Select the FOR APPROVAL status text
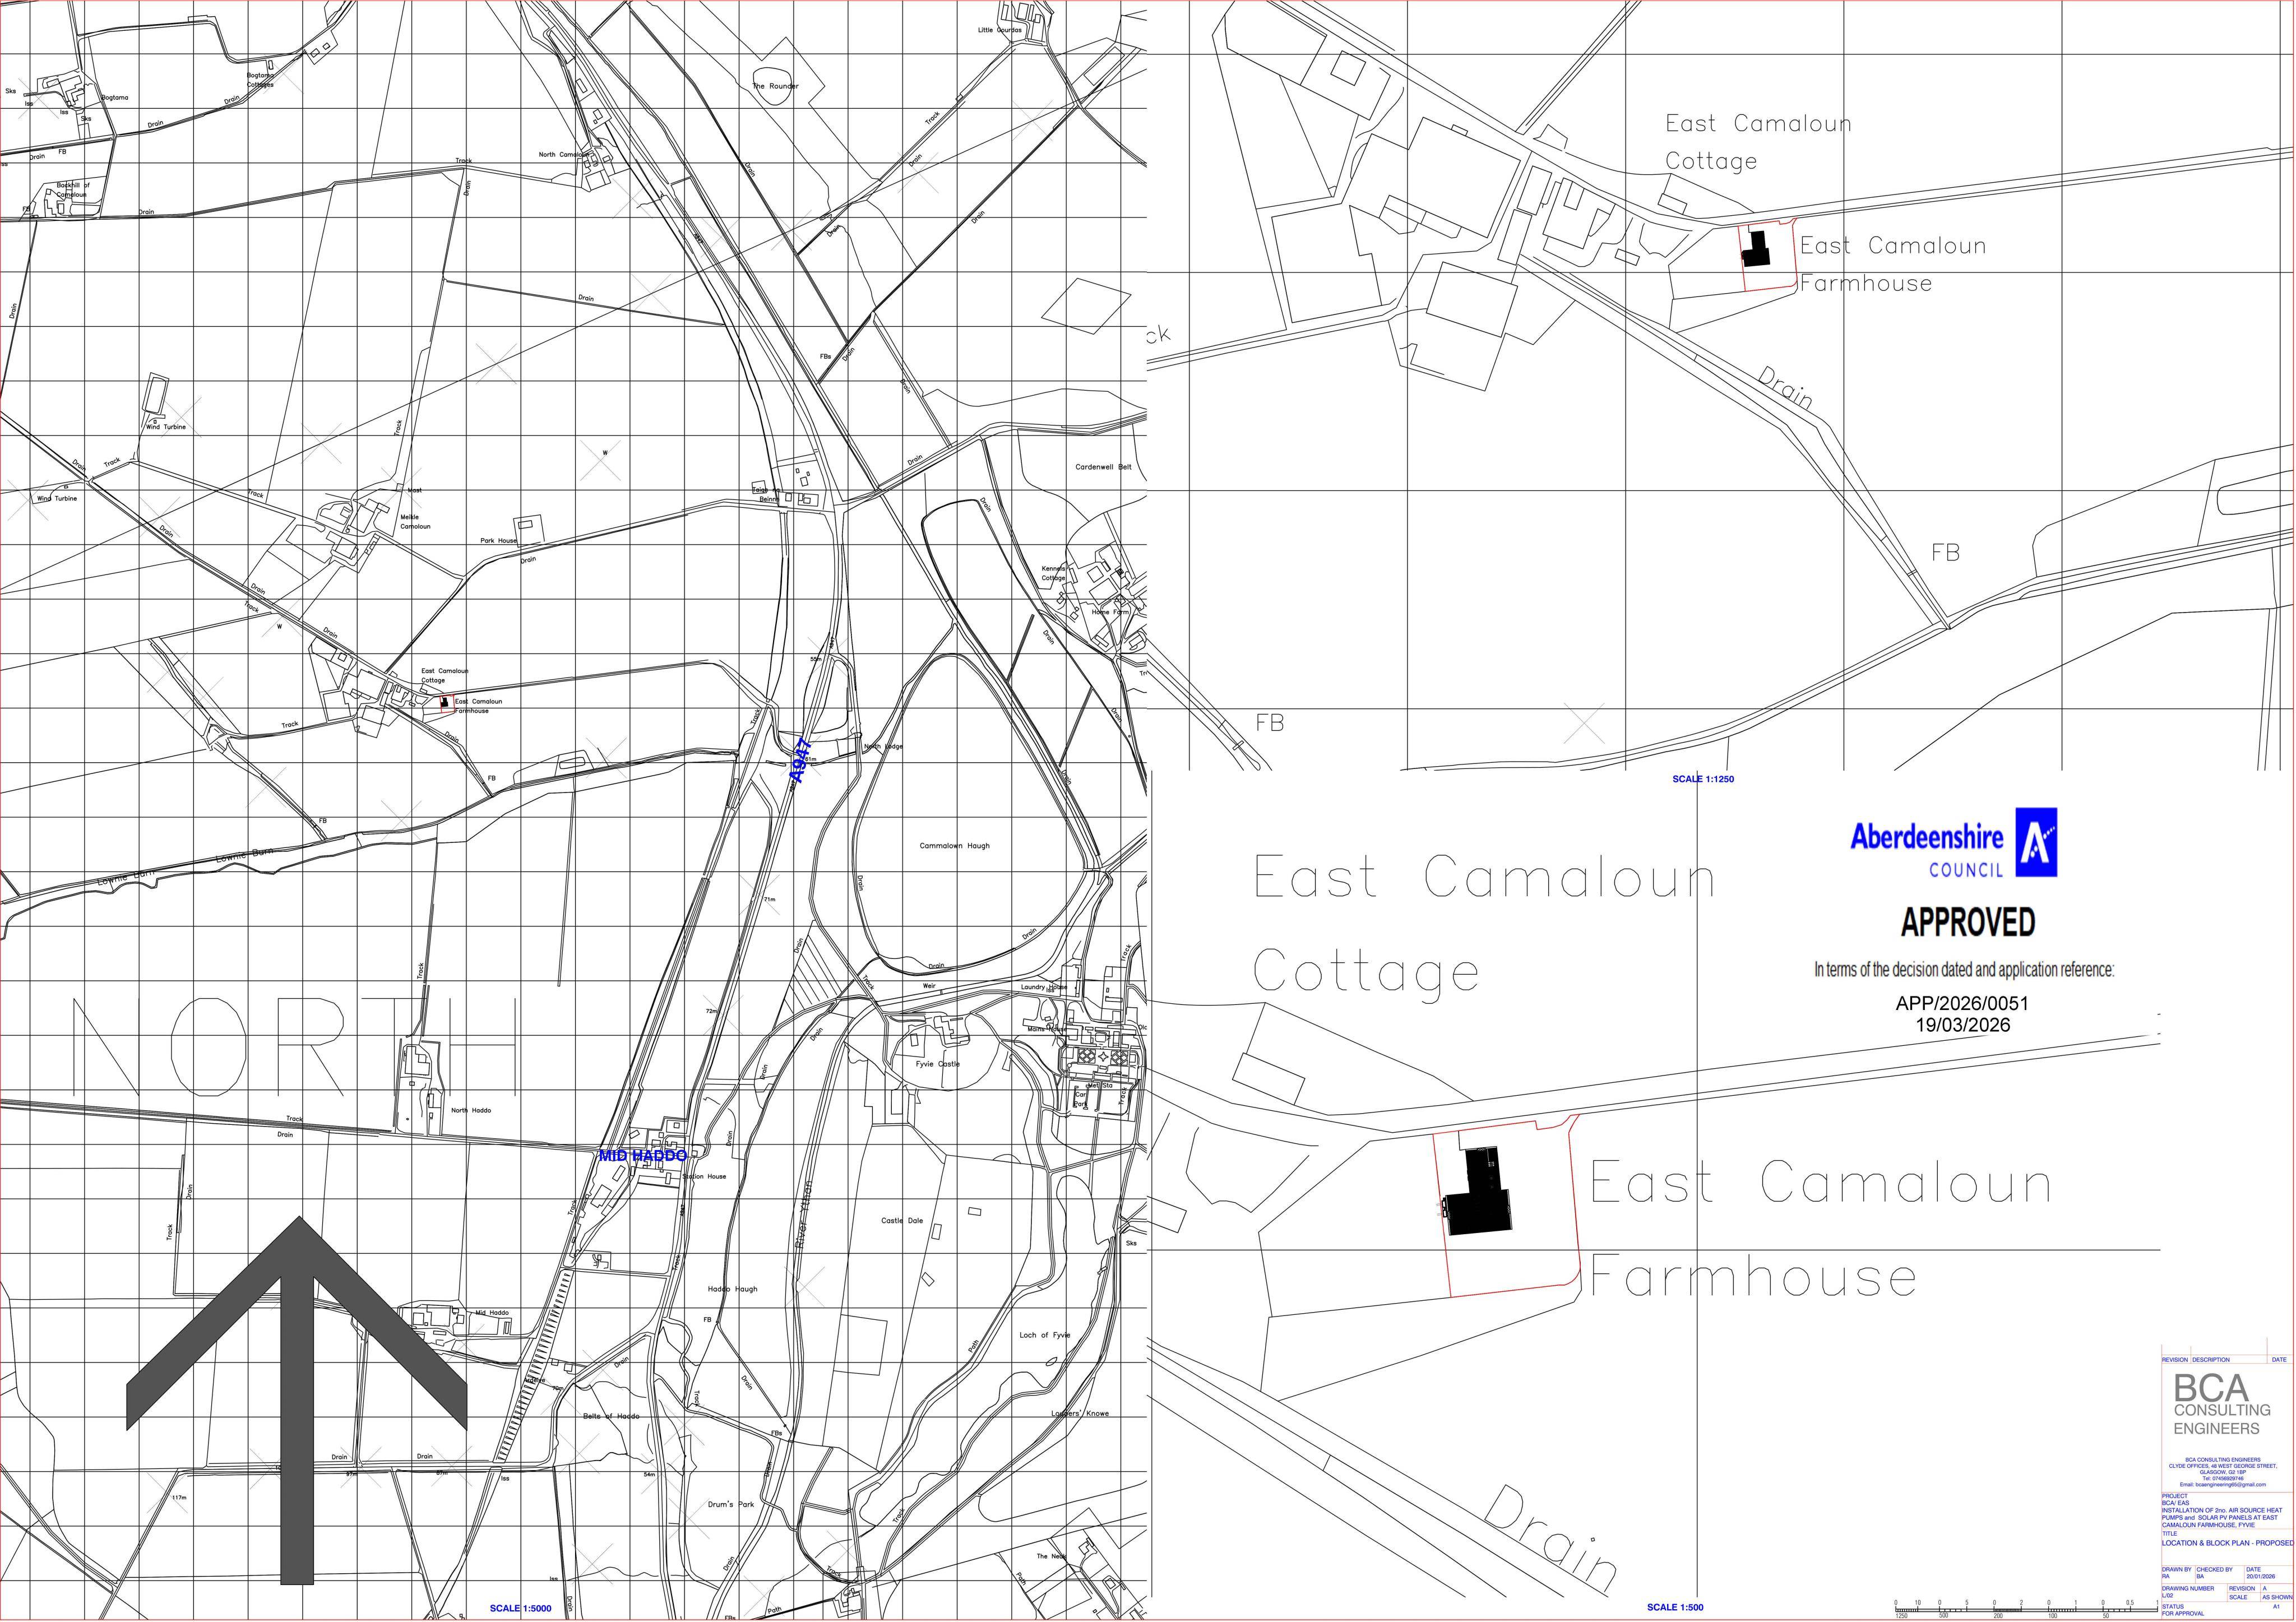The height and width of the screenshot is (1622, 2296). (2183, 1614)
